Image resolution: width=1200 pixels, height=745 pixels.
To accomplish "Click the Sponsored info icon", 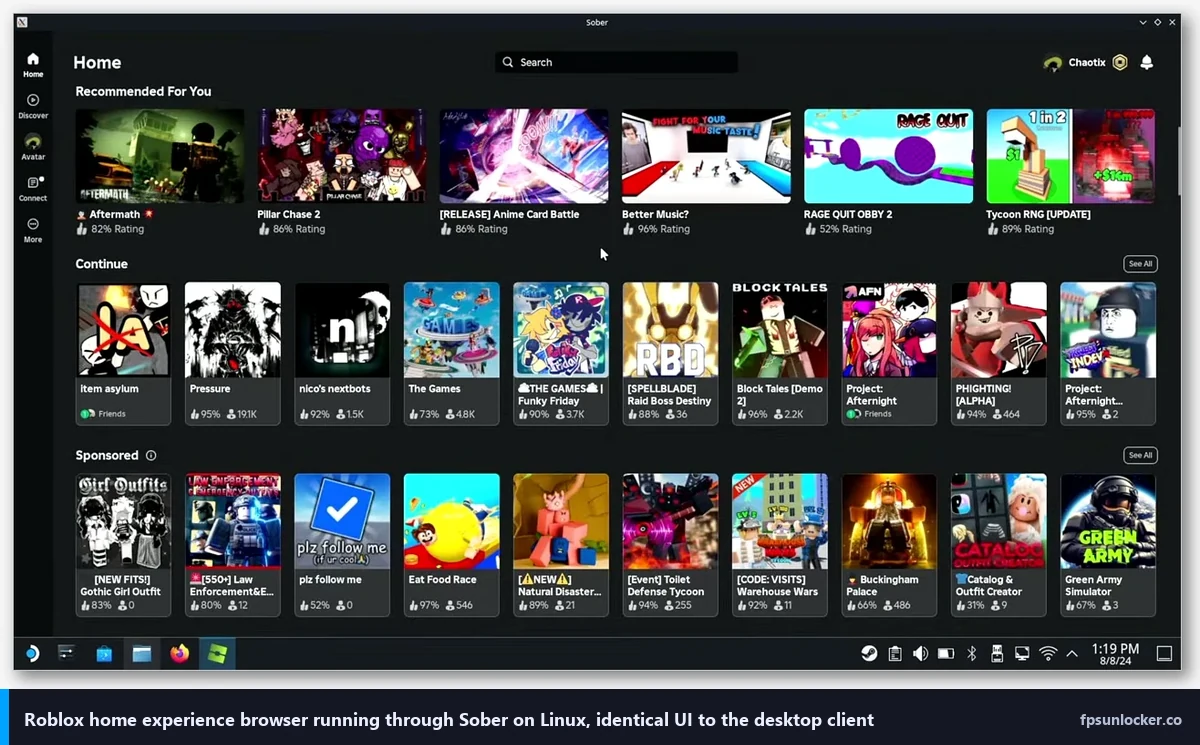I will click(151, 455).
